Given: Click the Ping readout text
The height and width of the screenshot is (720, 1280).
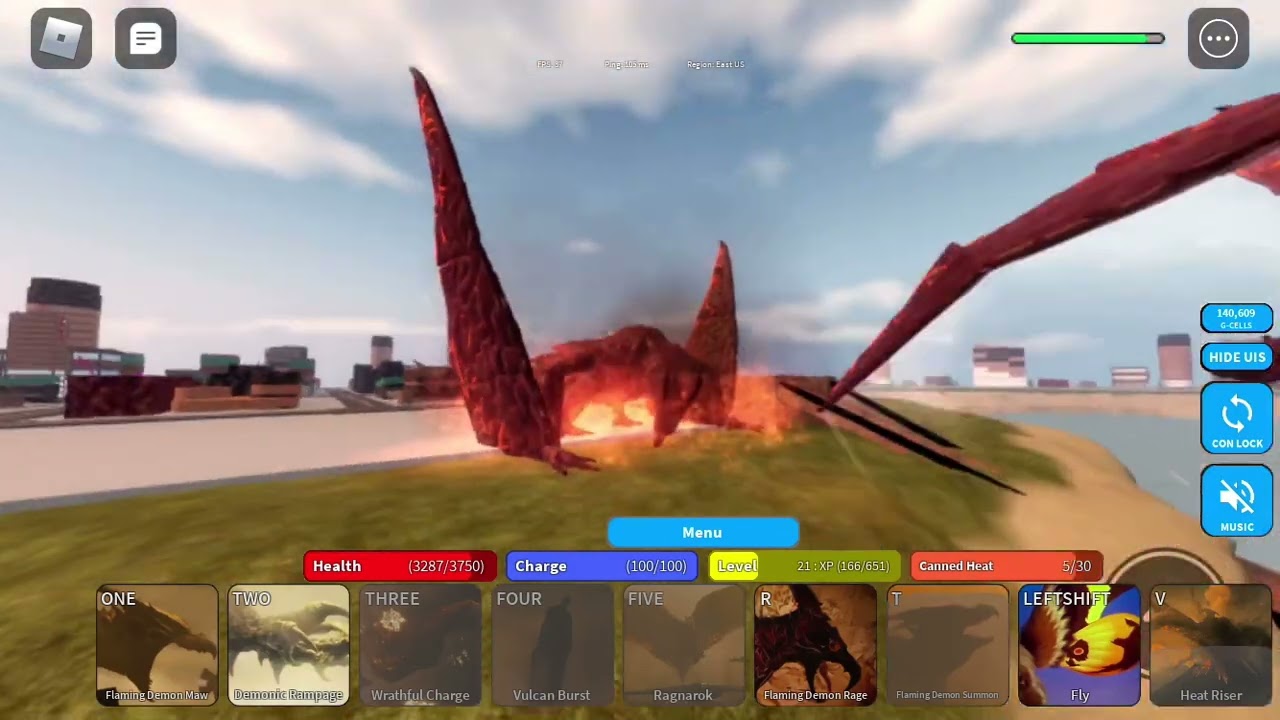Looking at the screenshot, I should pos(626,65).
